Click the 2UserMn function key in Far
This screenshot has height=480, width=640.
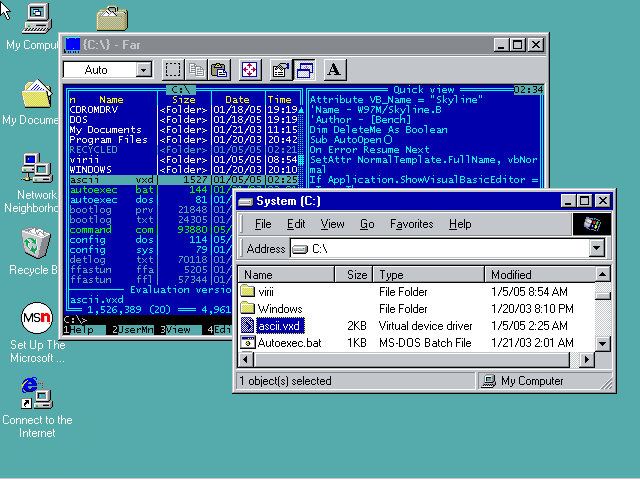pyautogui.click(x=133, y=329)
